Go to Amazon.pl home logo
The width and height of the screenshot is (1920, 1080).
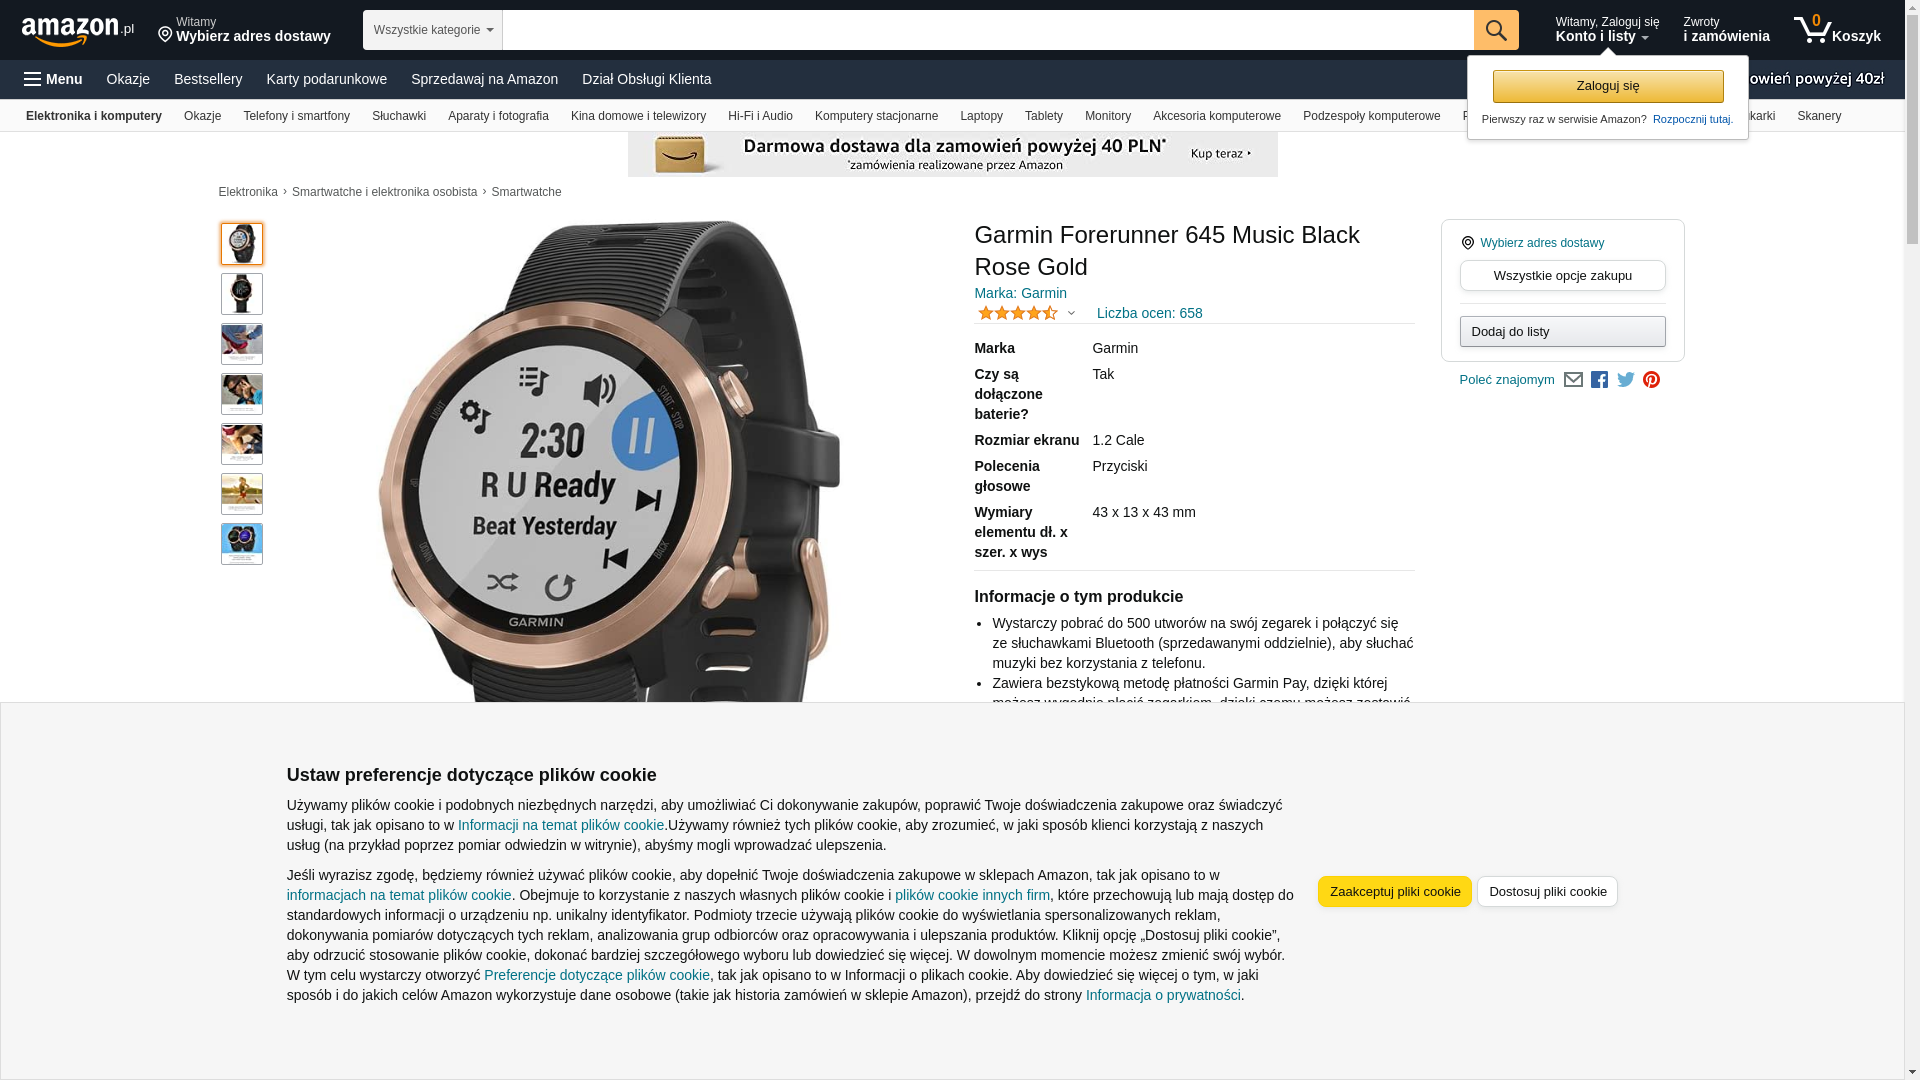pos(78,31)
